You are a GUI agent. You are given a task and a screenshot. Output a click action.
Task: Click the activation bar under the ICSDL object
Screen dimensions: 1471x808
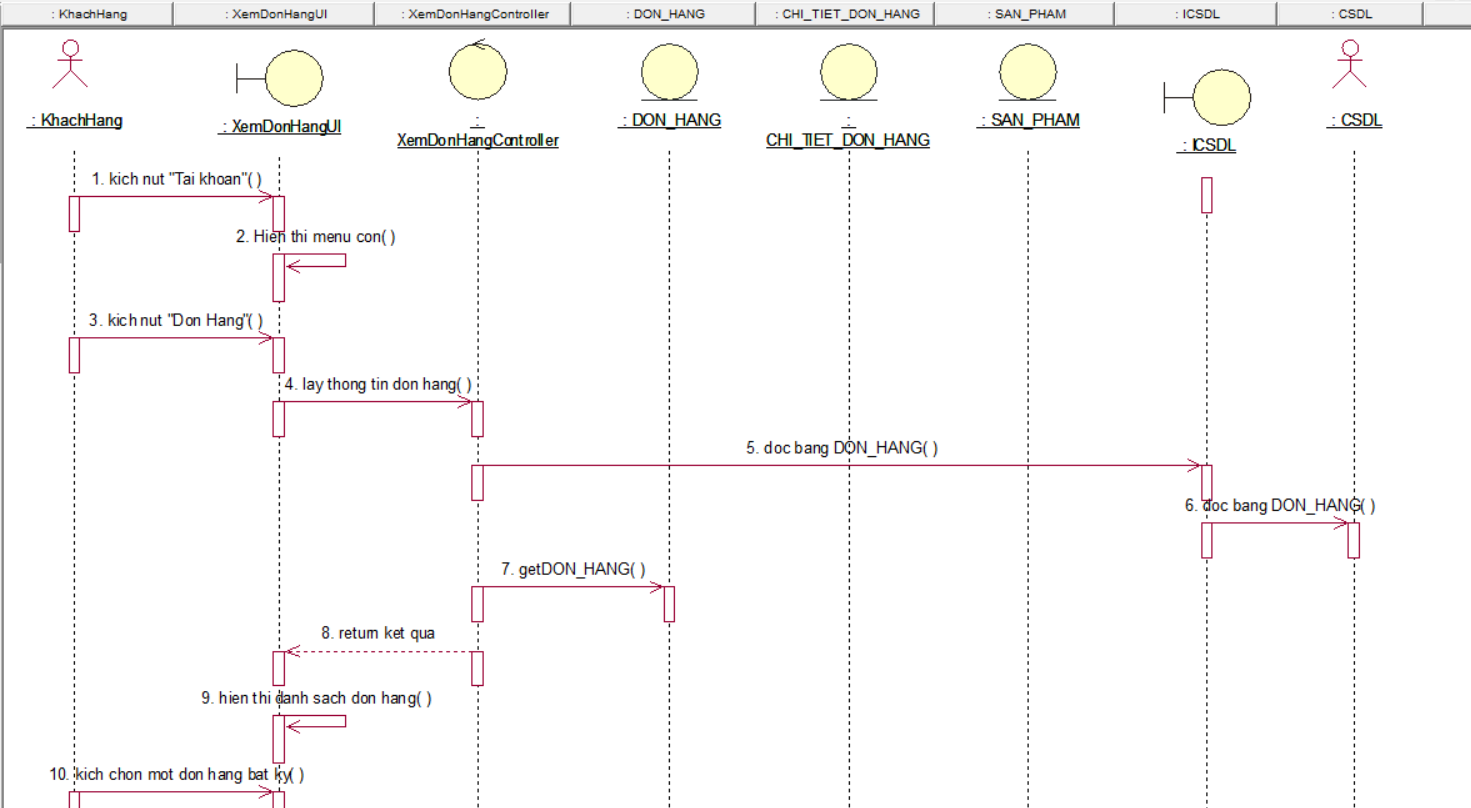[1207, 195]
